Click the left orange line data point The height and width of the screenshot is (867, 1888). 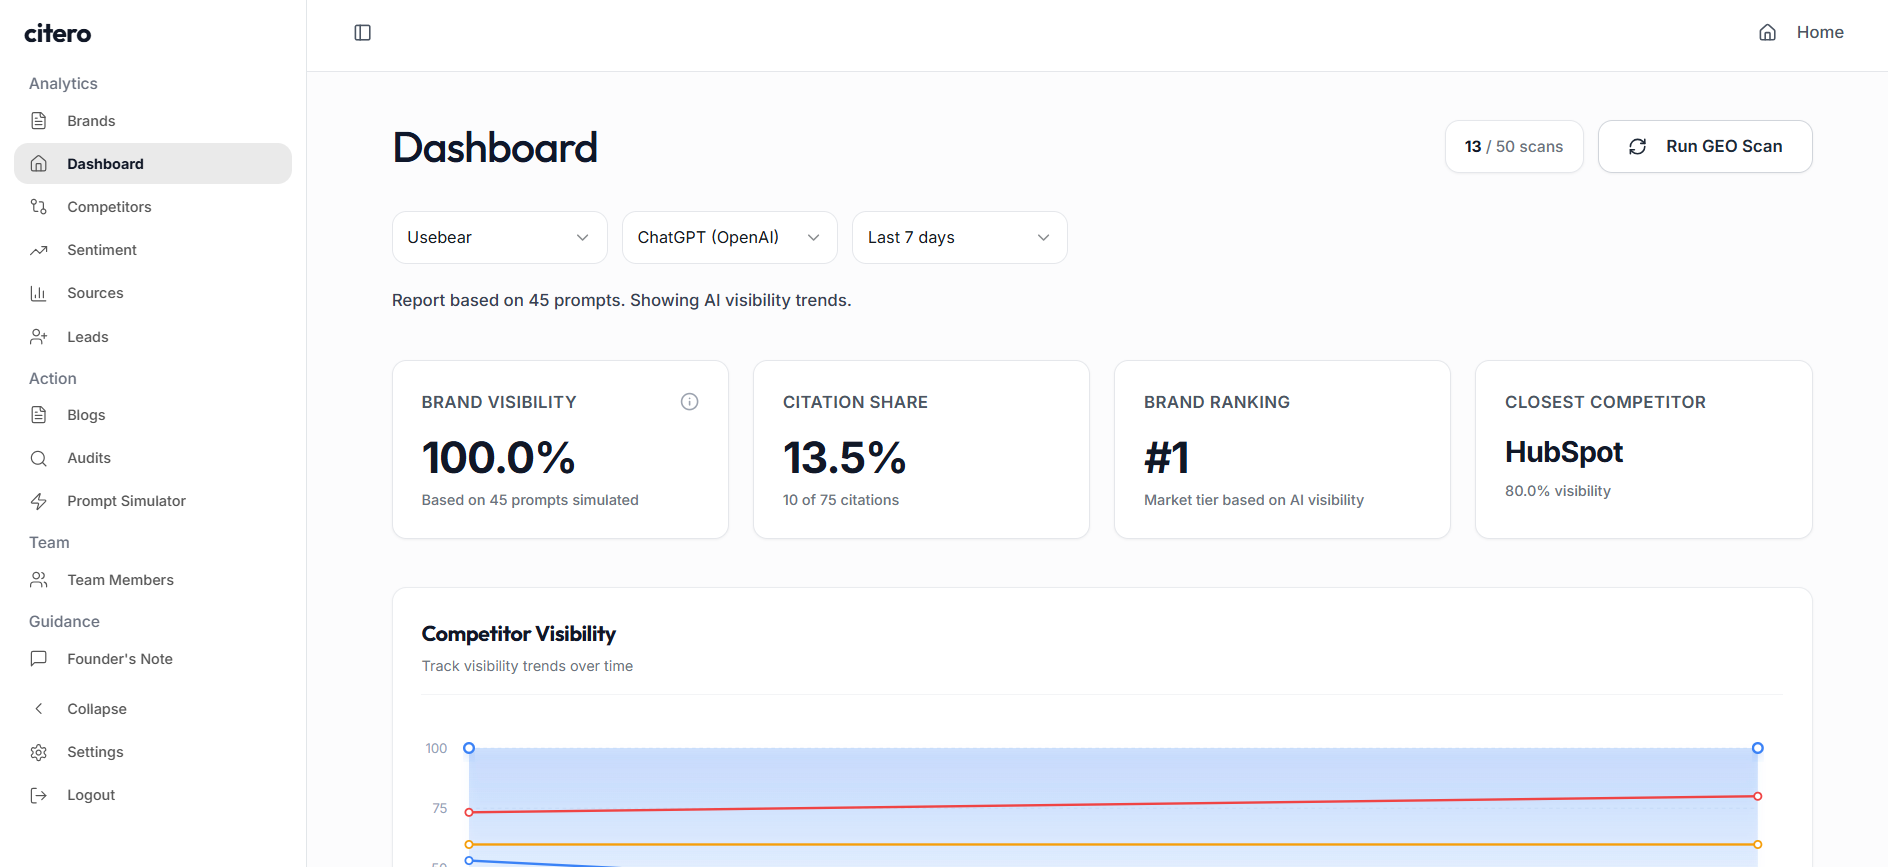(469, 844)
